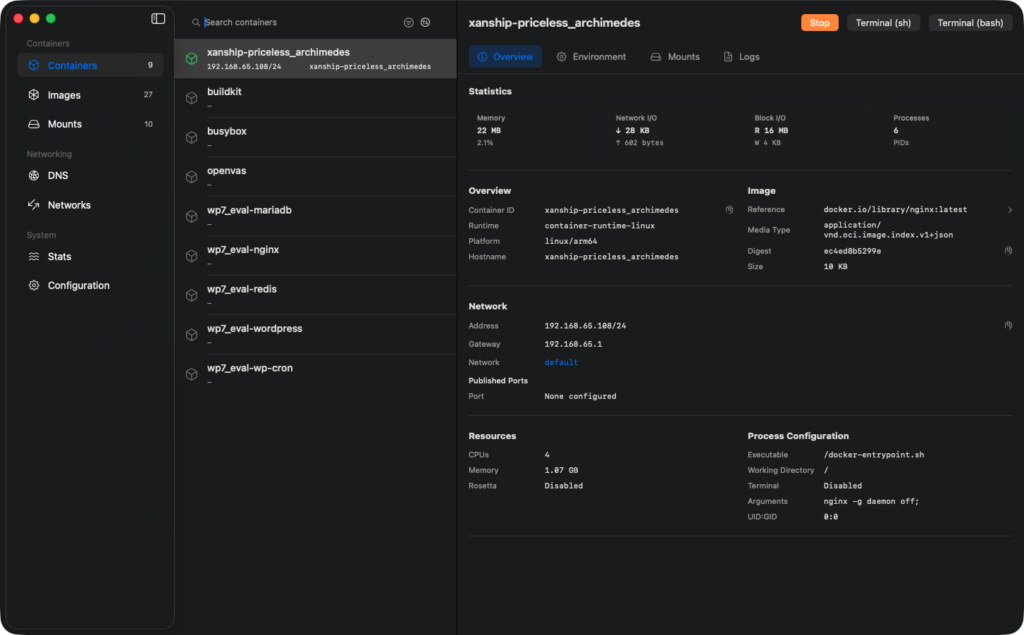Select the wp7_eval-wordpress container row
Viewport: 1024px width, 635px height.
tap(316, 334)
